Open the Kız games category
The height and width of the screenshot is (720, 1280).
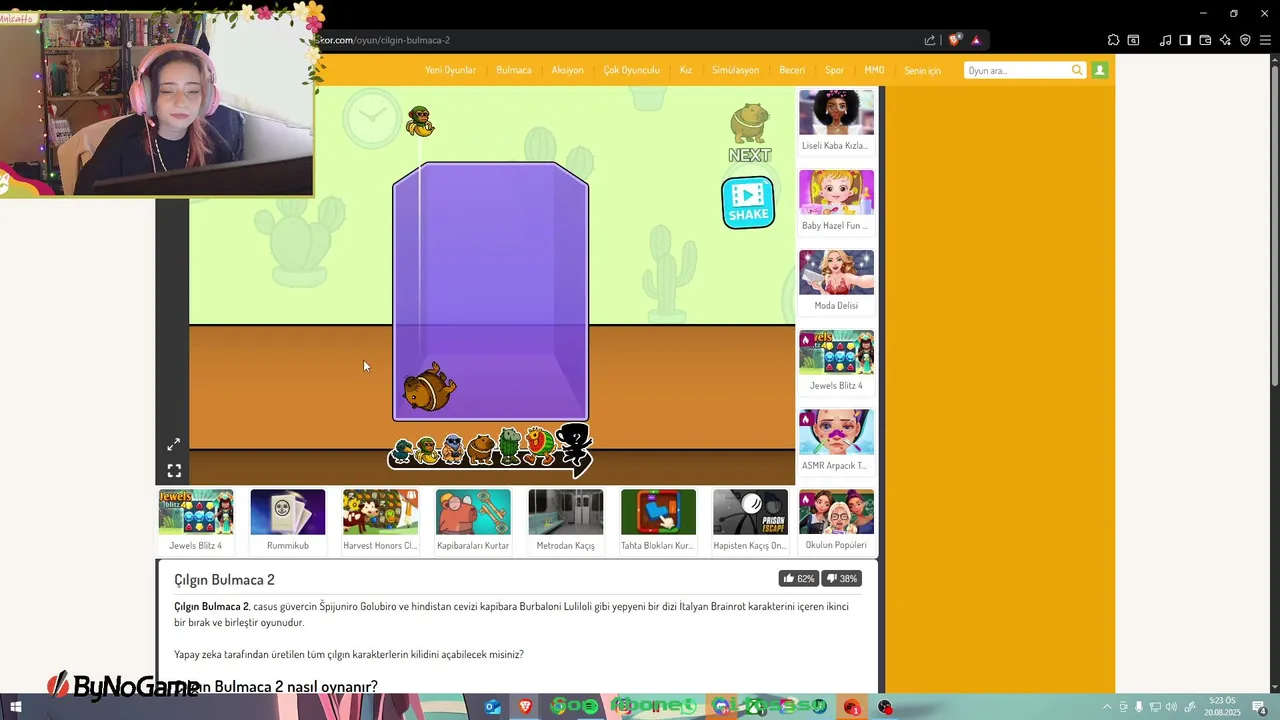pyautogui.click(x=686, y=70)
